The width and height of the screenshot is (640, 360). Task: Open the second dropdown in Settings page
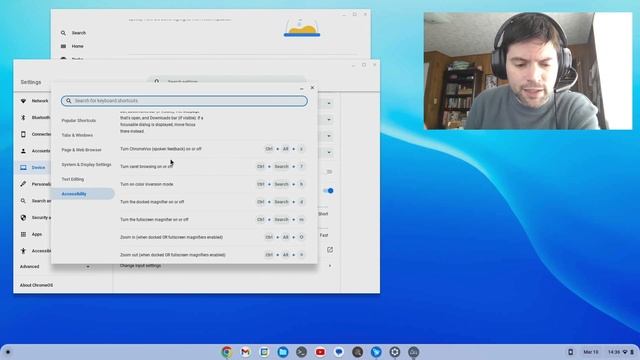[x=329, y=120]
